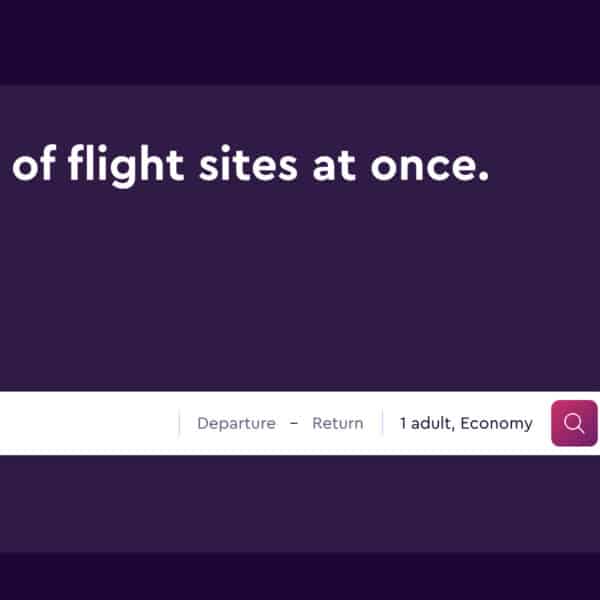600x600 pixels.
Task: Select the Return date field
Action: click(x=338, y=423)
